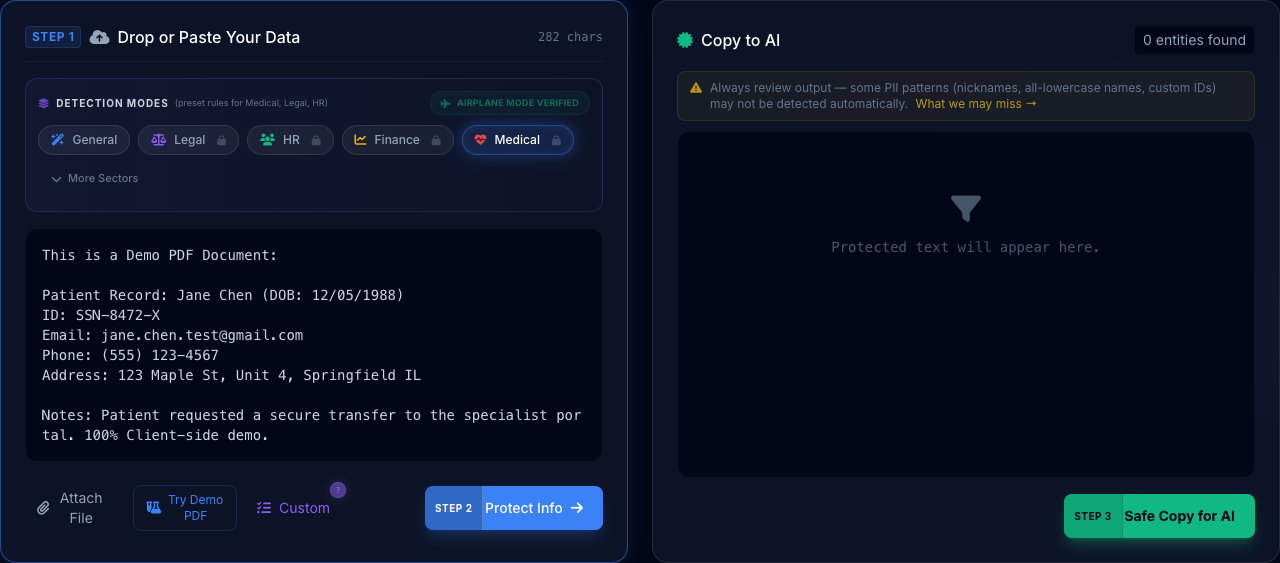Click the people icon on HR

point(267,140)
